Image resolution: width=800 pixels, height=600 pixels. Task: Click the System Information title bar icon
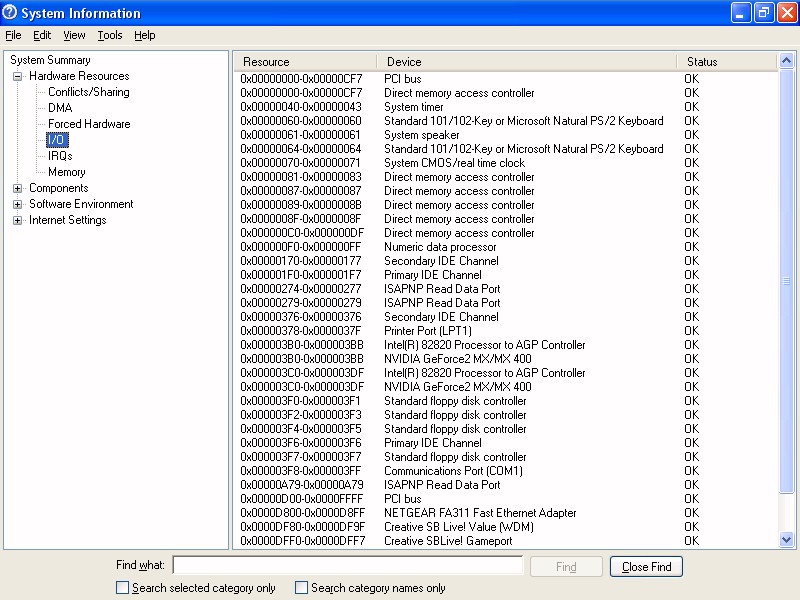(9, 12)
